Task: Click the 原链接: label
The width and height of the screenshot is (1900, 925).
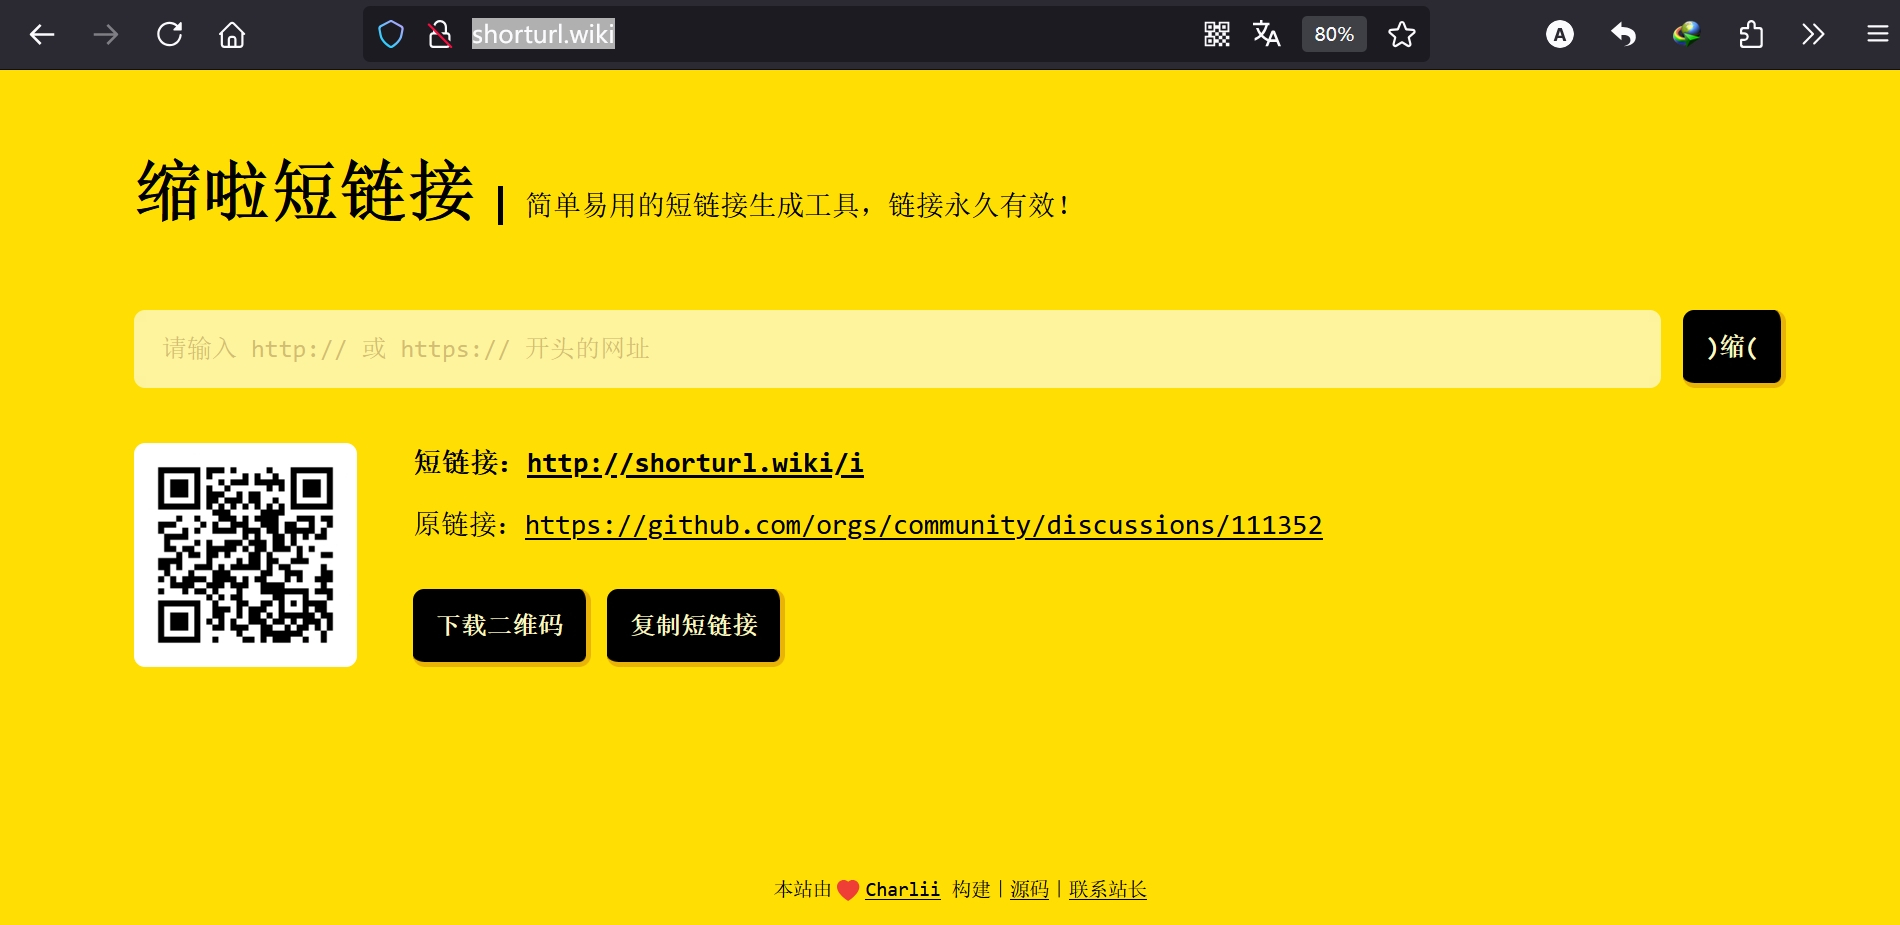Action: click(461, 525)
